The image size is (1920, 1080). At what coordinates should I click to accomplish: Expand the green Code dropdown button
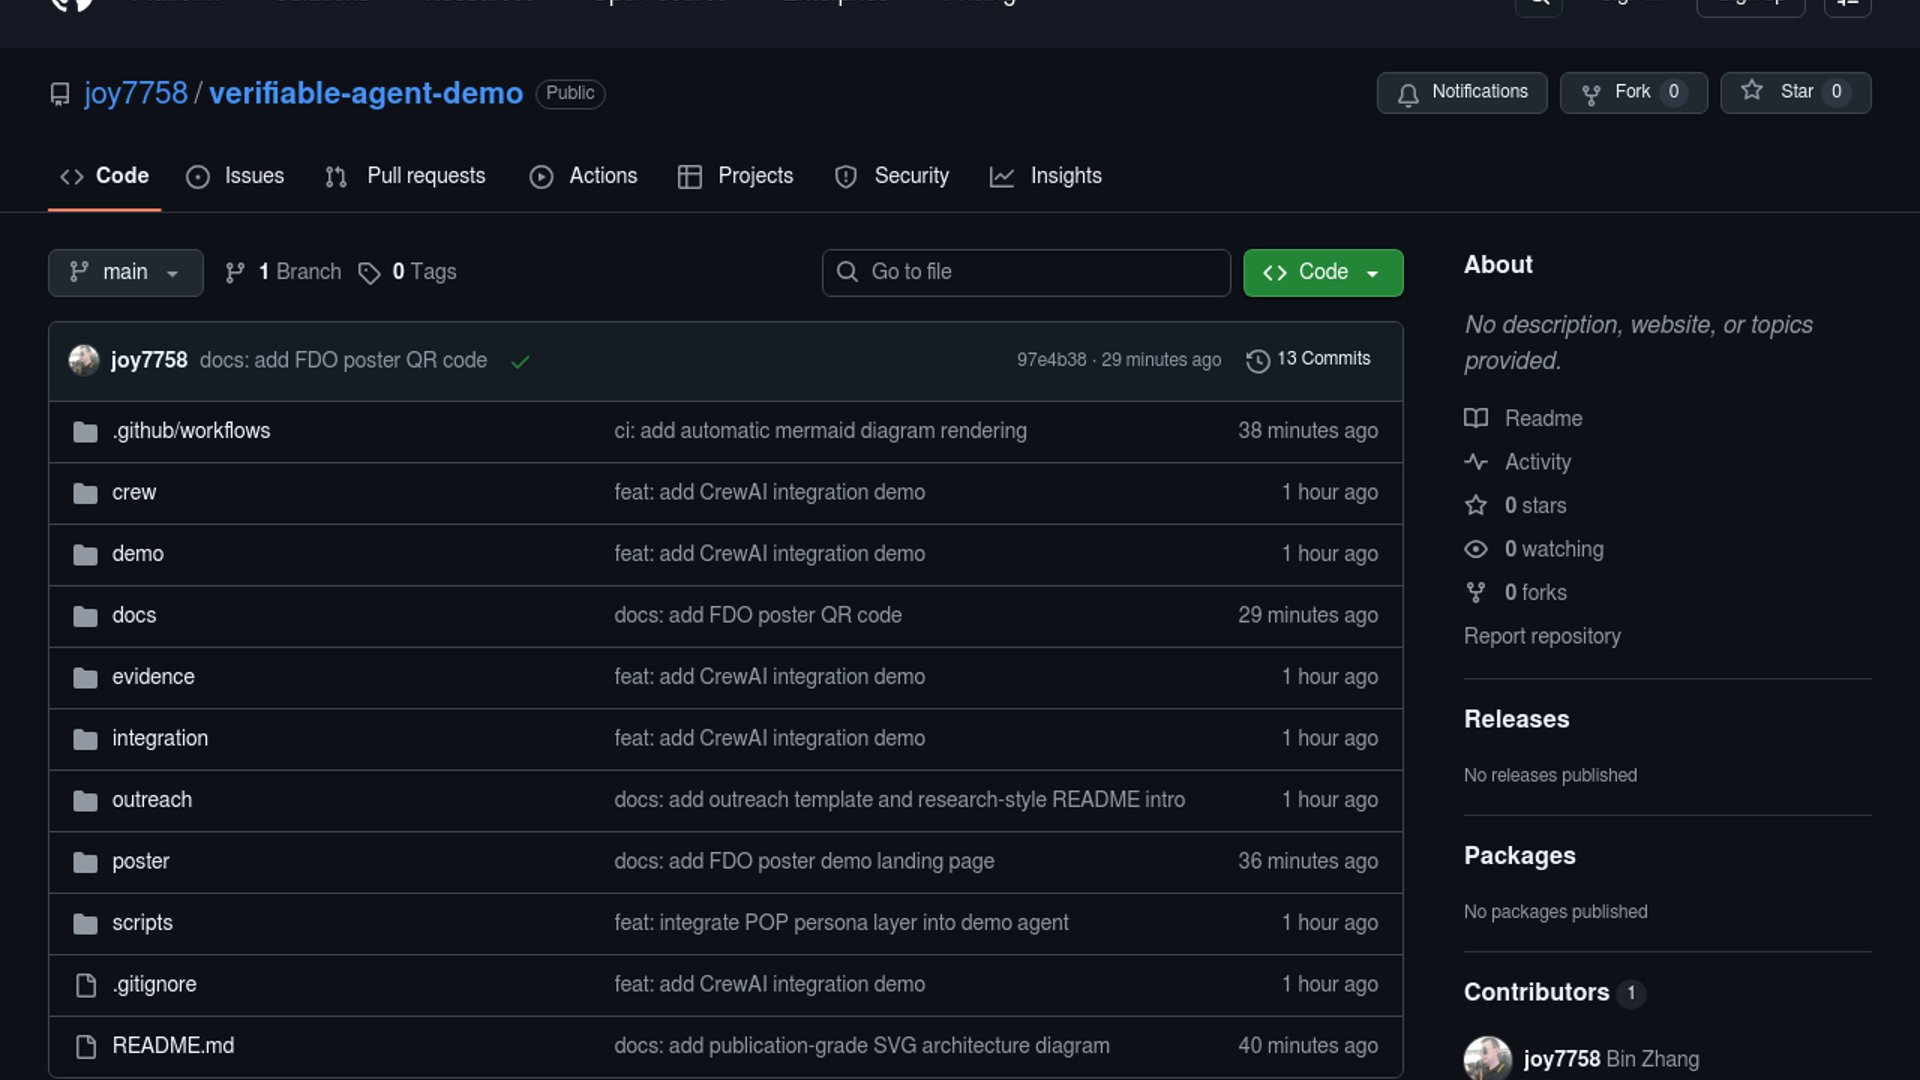click(x=1322, y=273)
